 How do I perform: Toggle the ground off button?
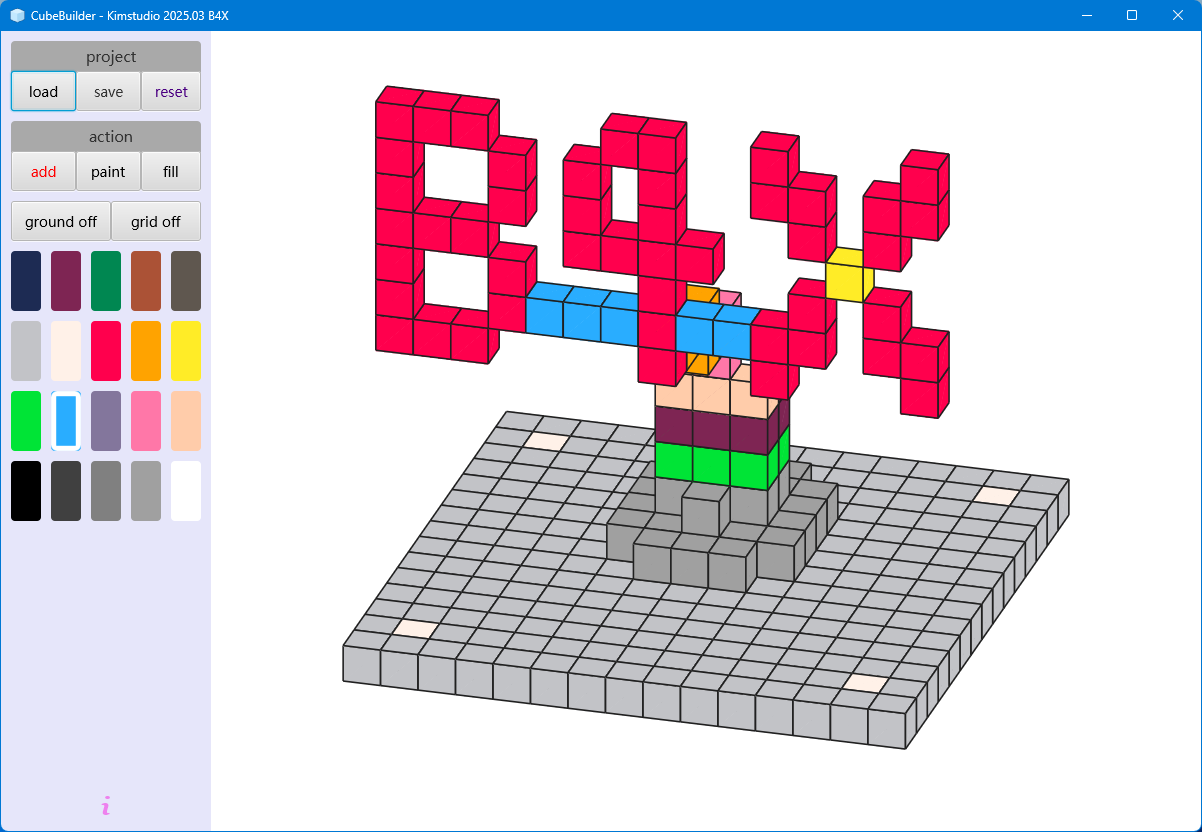pyautogui.click(x=61, y=221)
